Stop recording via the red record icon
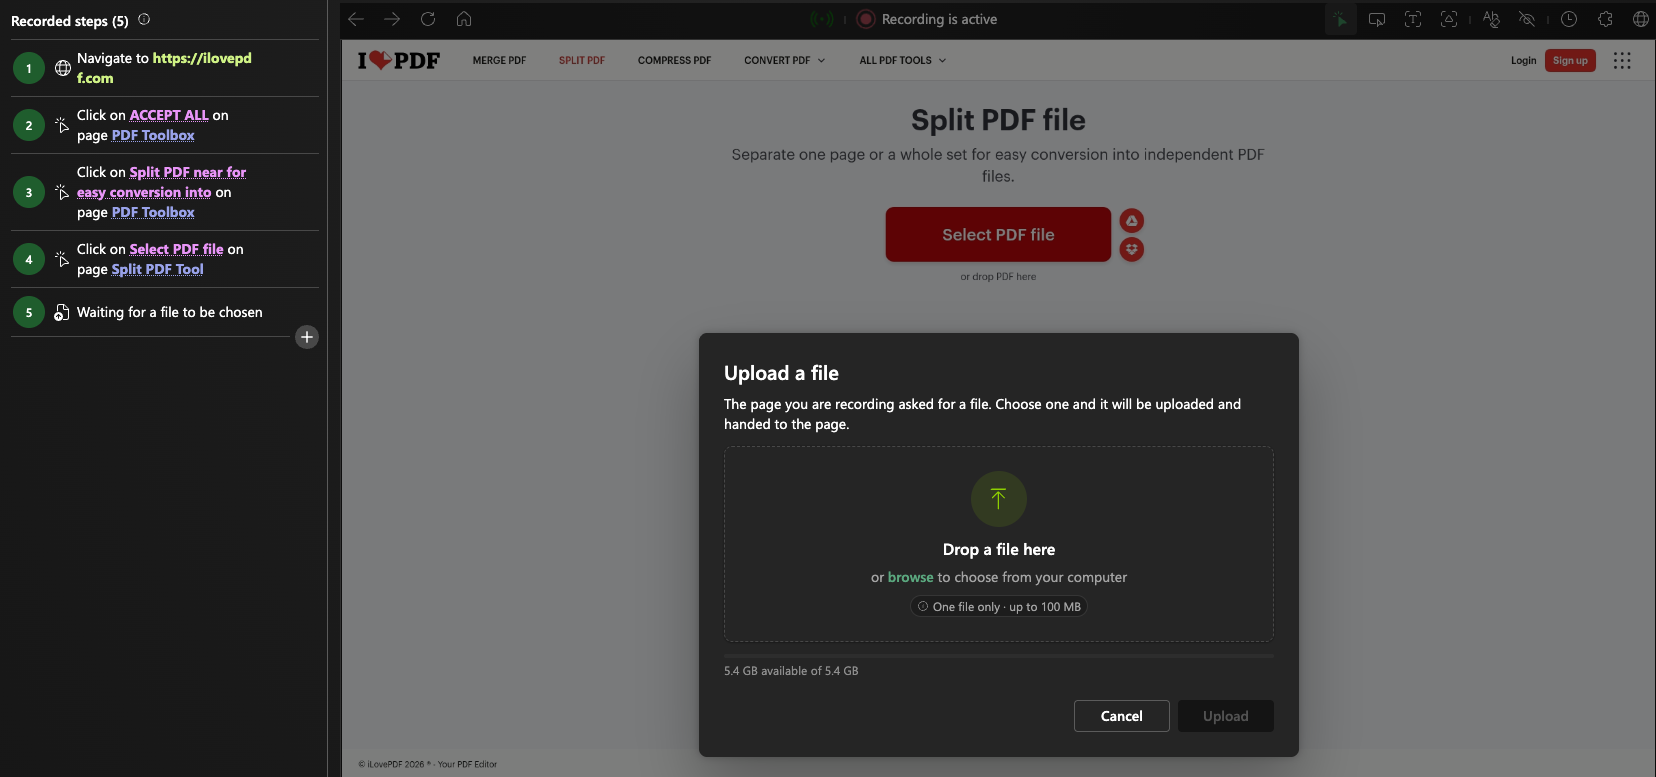 click(x=866, y=19)
